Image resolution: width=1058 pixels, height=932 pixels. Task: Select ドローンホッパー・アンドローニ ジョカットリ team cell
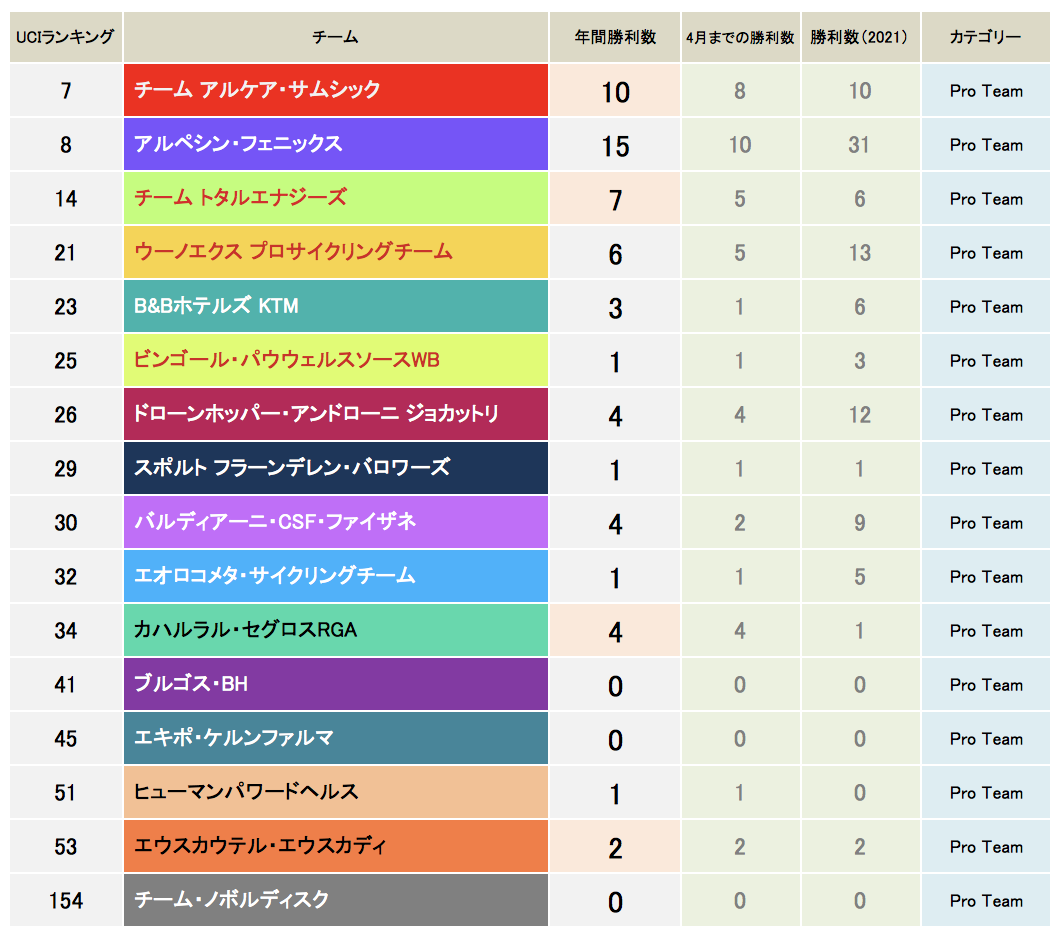(x=335, y=414)
